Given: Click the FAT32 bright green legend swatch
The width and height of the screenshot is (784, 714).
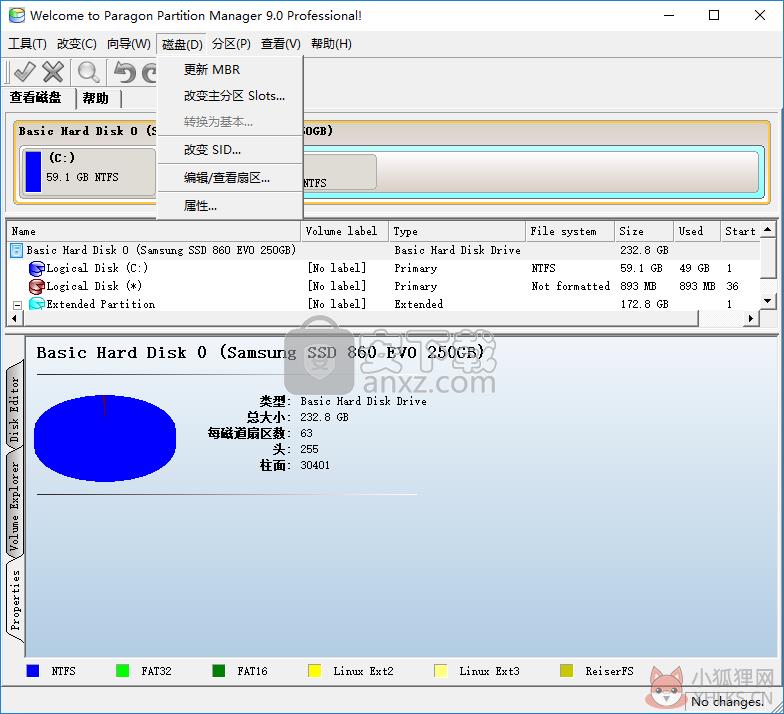Looking at the screenshot, I should coord(122,671).
